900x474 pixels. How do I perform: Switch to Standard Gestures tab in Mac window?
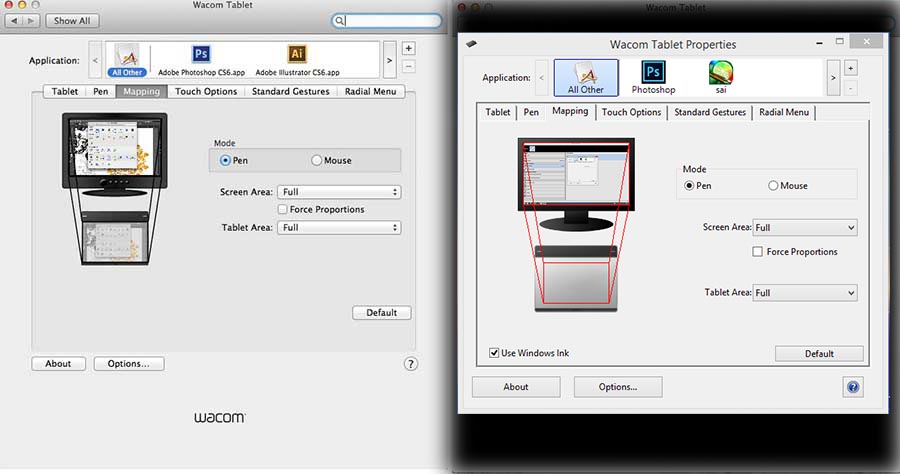tap(290, 91)
